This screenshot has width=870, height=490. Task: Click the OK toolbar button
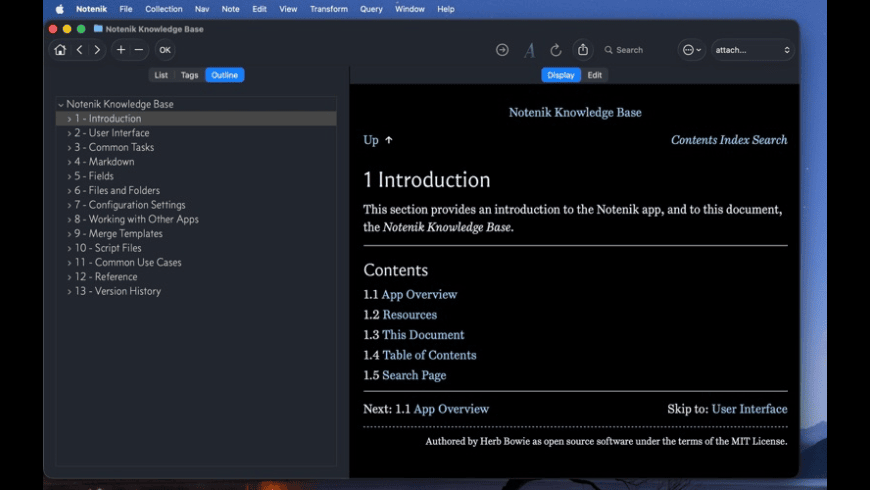[x=165, y=50]
